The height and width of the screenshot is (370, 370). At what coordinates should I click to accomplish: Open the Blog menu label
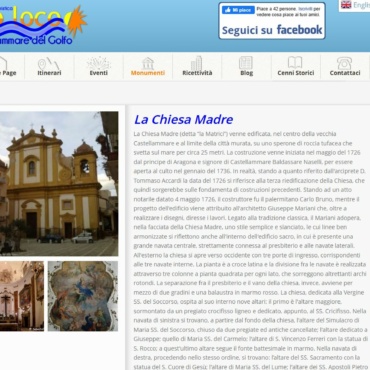tap(247, 73)
